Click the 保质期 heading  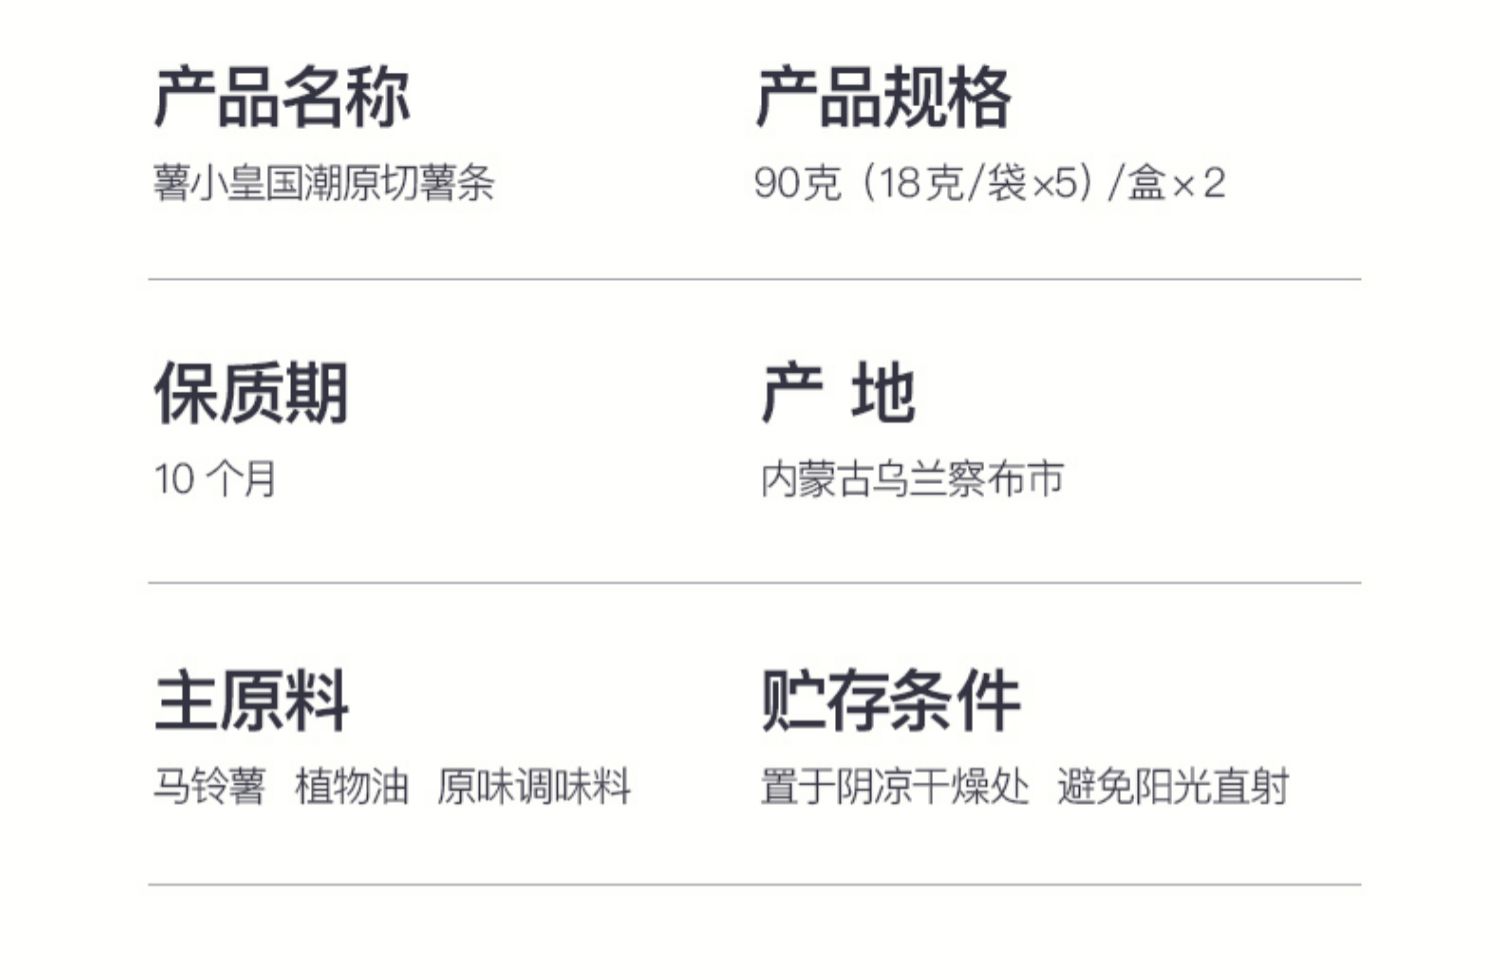pyautogui.click(x=251, y=394)
